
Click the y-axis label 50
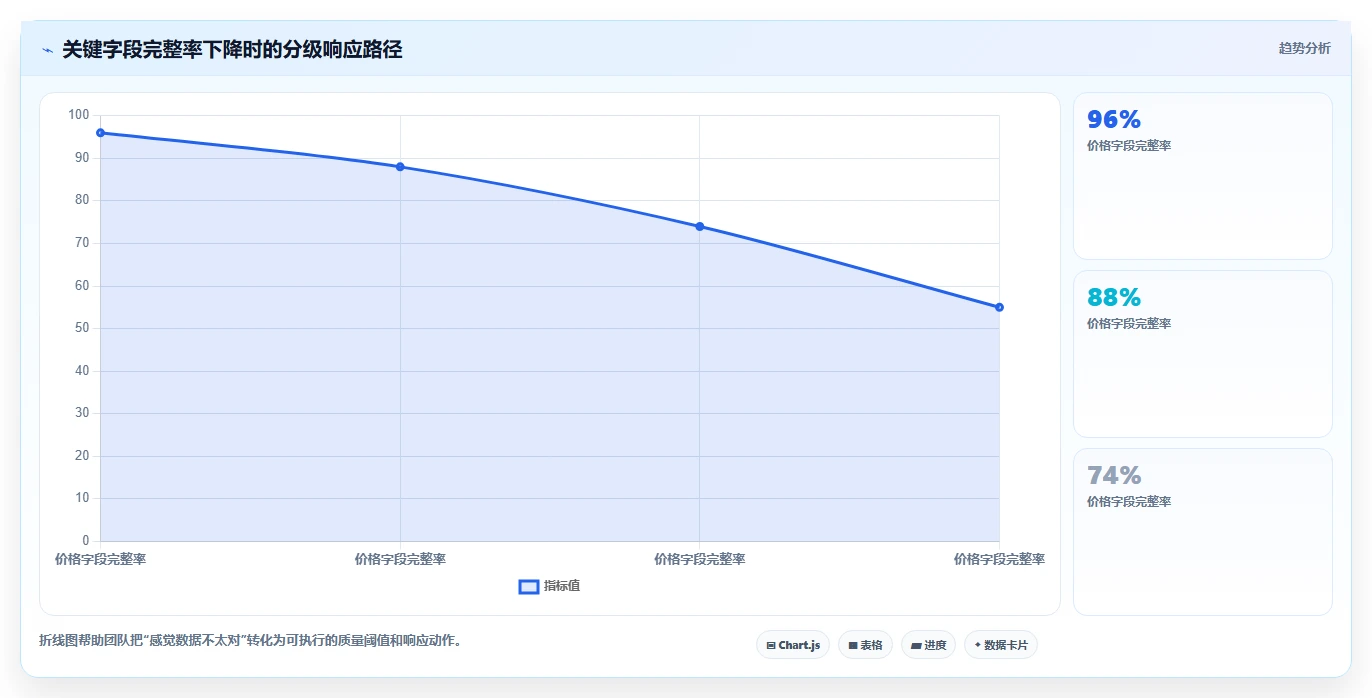81,328
